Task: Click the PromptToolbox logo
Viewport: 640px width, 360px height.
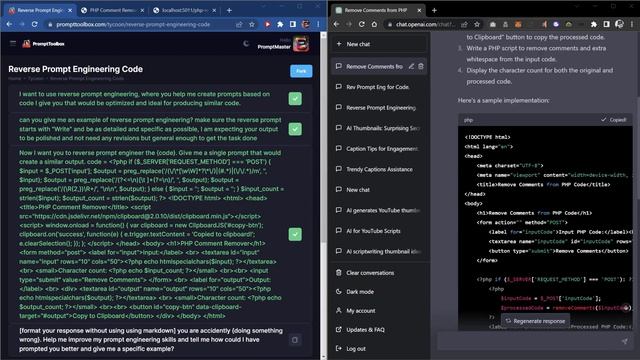Action: click(x=44, y=44)
